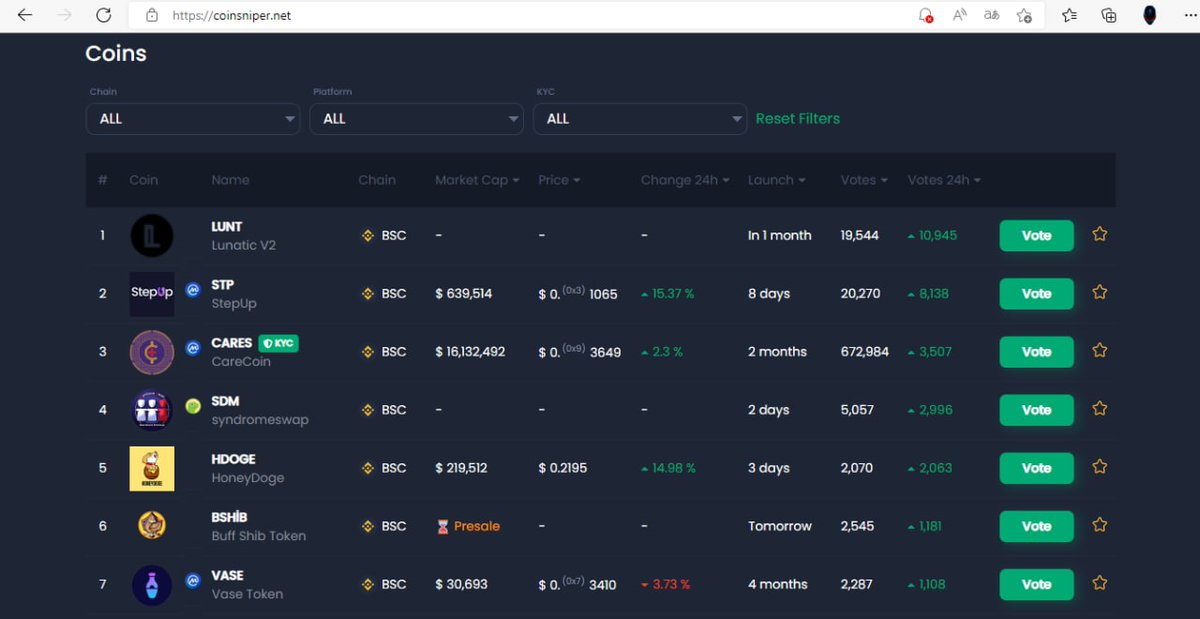Add this page to favorites star icon
Screen dimensions: 1200x619
click(1024, 15)
